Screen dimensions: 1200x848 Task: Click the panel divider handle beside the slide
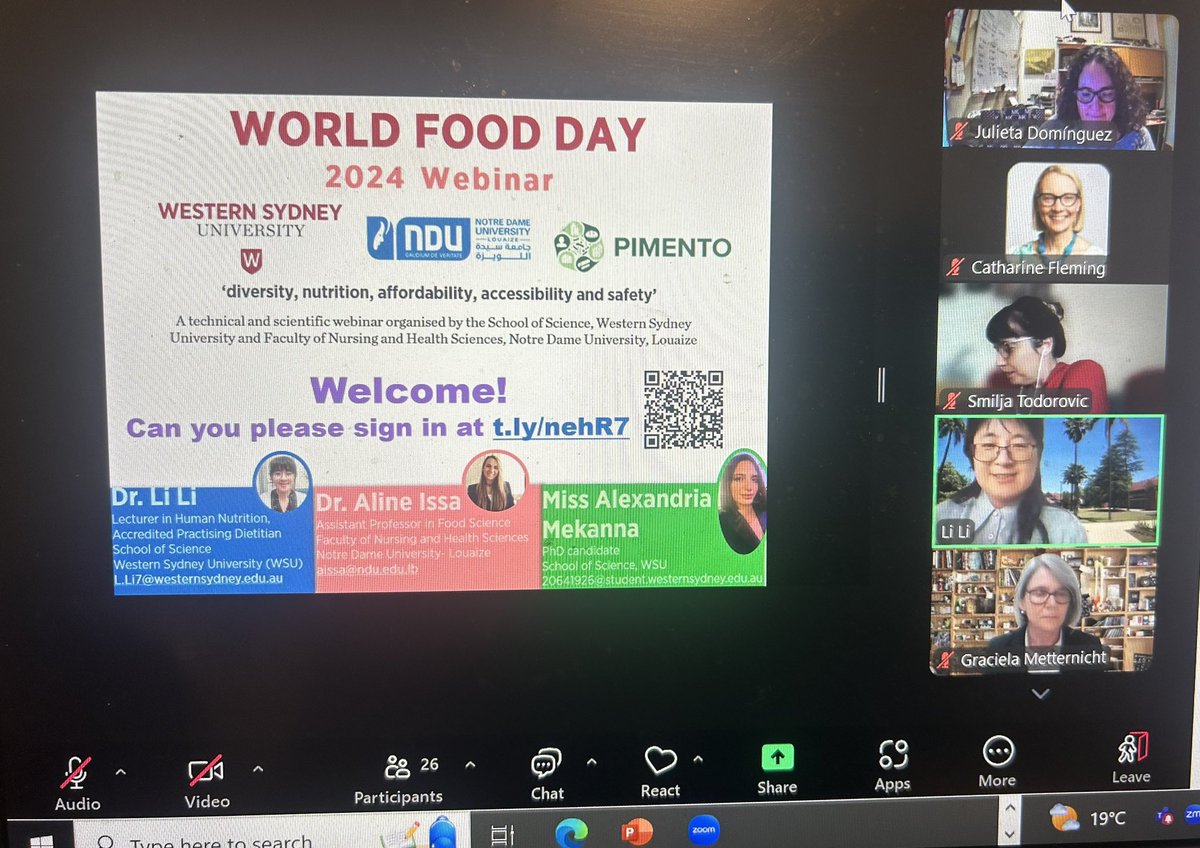pyautogui.click(x=881, y=385)
